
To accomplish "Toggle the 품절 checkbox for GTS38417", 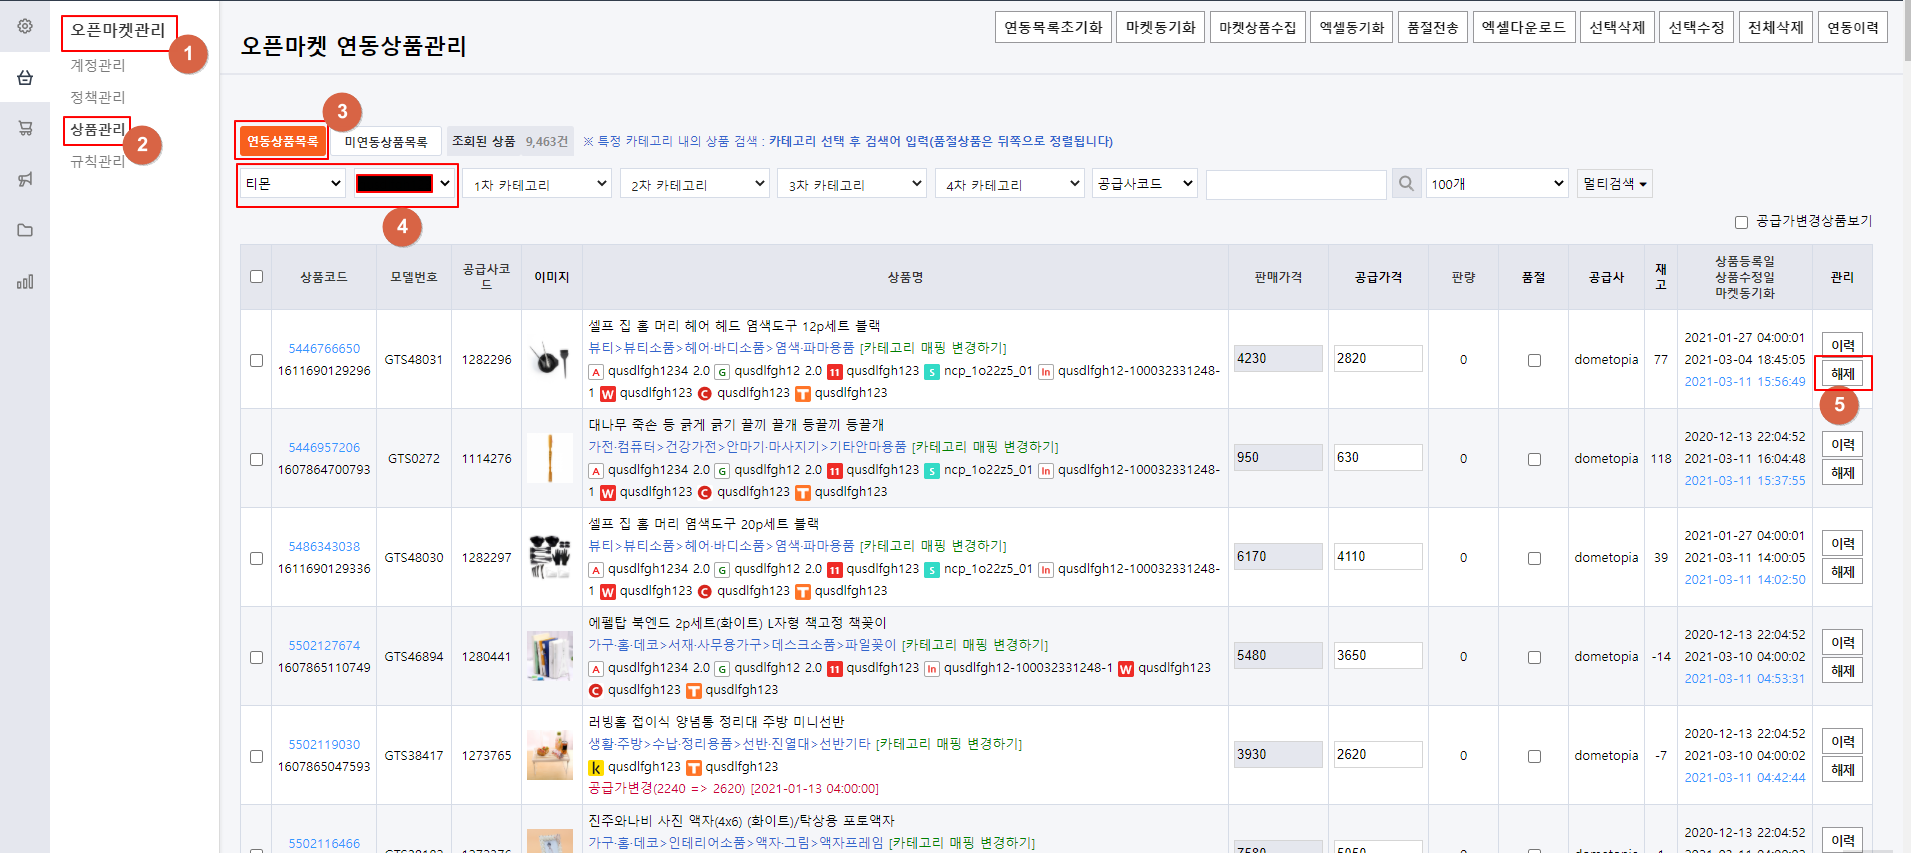I will point(1534,756).
